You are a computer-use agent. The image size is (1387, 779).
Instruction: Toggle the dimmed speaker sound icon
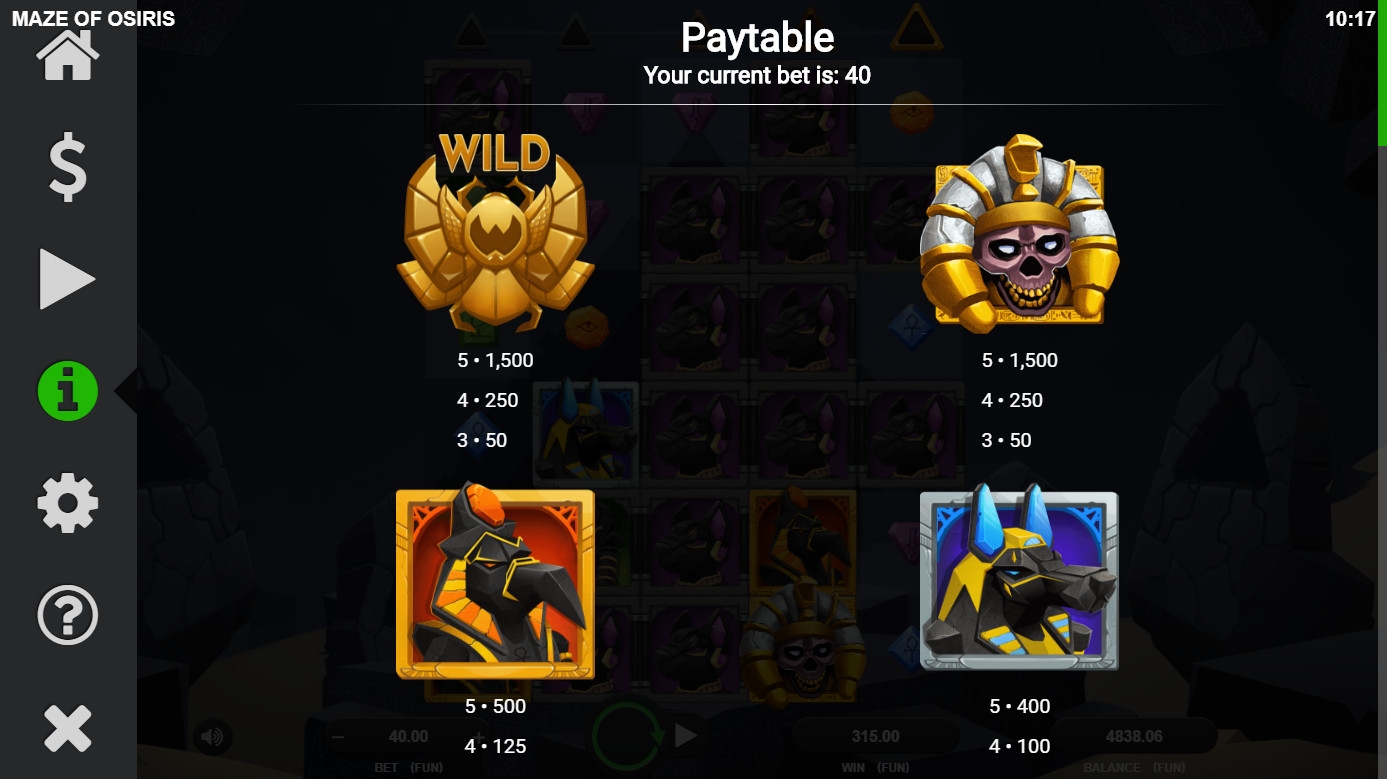(x=212, y=738)
